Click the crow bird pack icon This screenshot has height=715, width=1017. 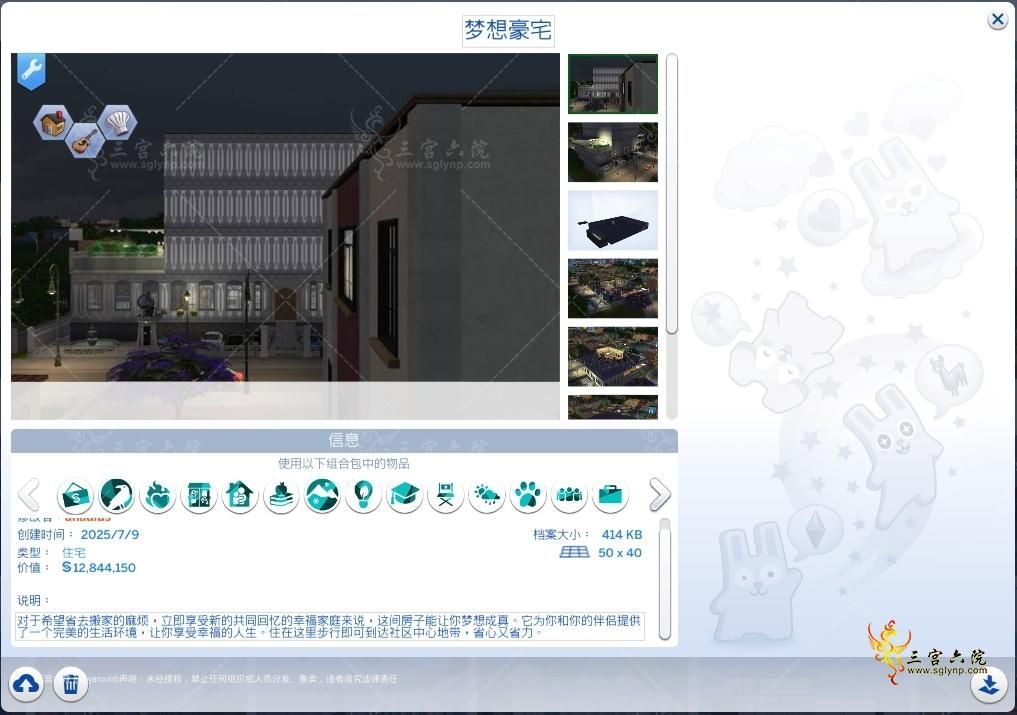pyautogui.click(x=117, y=496)
